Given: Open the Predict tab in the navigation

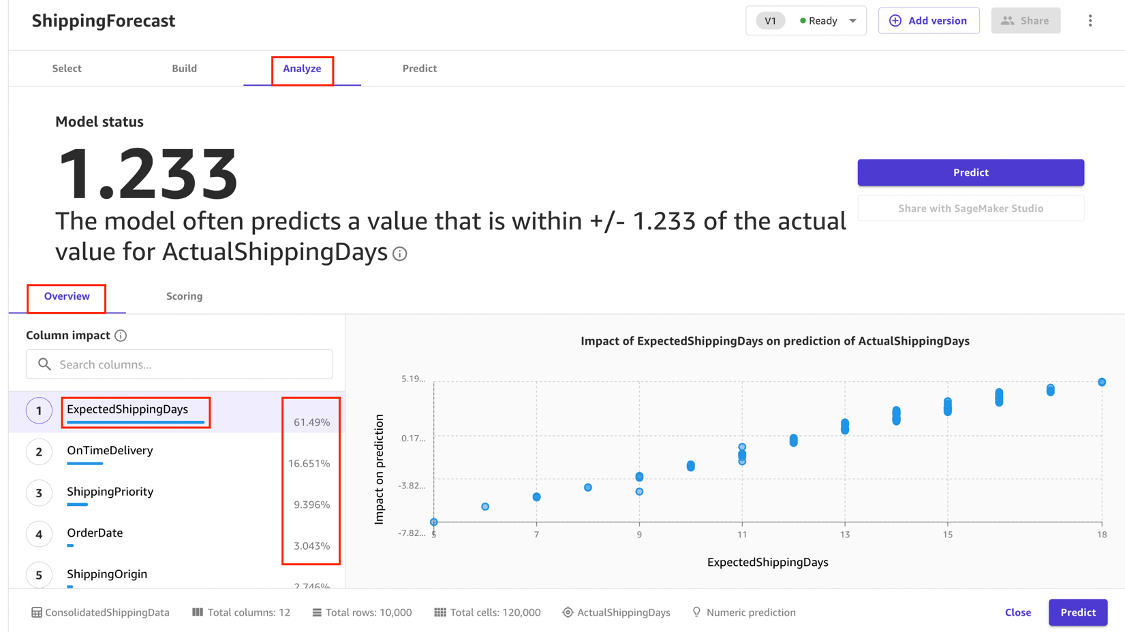Looking at the screenshot, I should (419, 68).
